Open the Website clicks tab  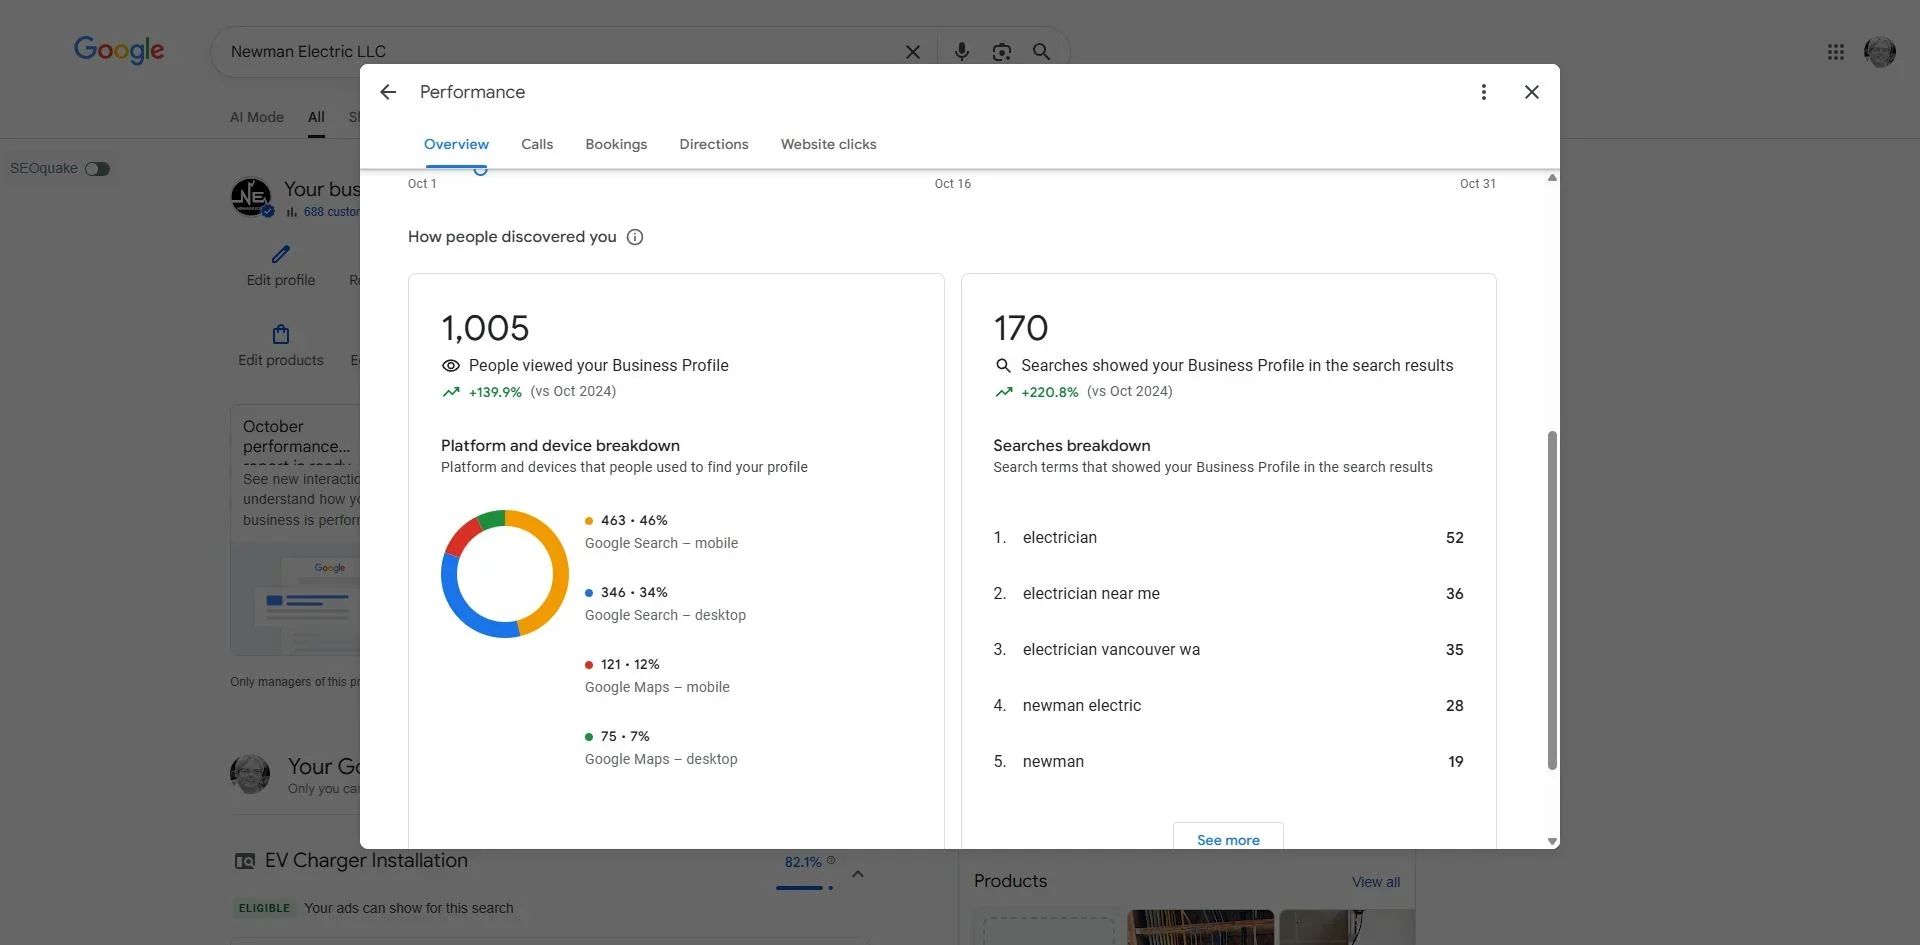pyautogui.click(x=828, y=144)
